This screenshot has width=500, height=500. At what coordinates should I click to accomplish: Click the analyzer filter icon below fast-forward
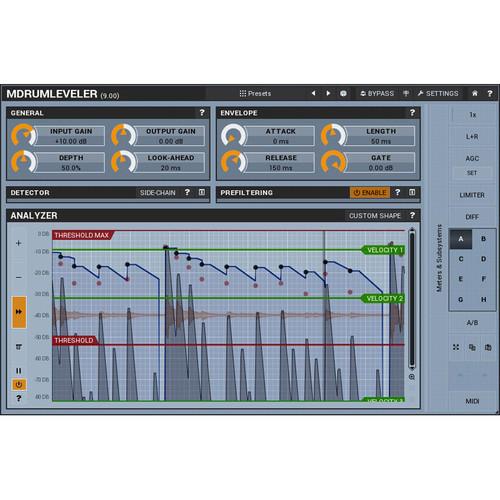19,347
